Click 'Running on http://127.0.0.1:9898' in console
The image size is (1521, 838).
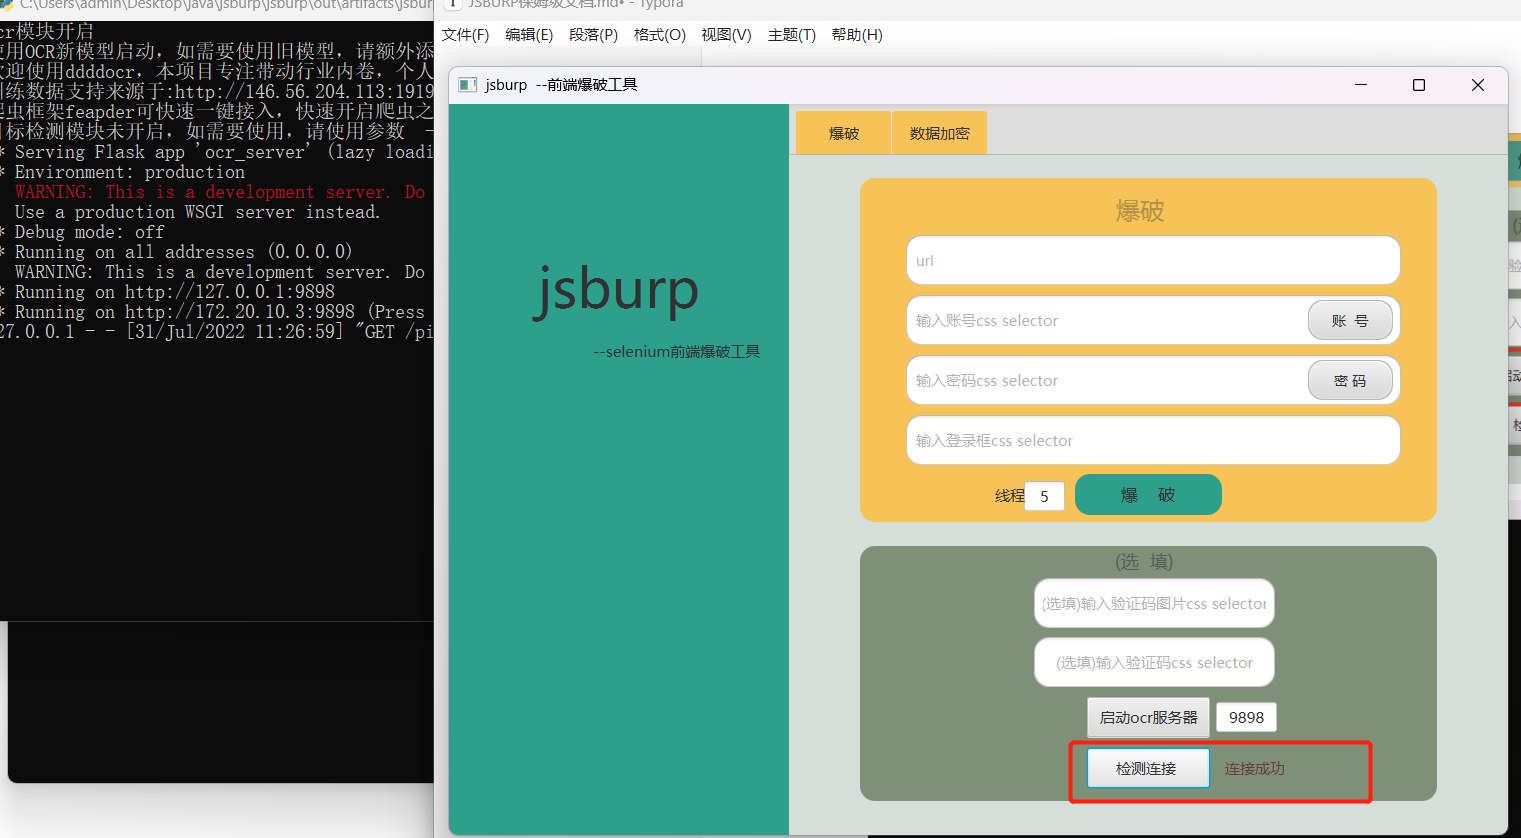click(175, 292)
